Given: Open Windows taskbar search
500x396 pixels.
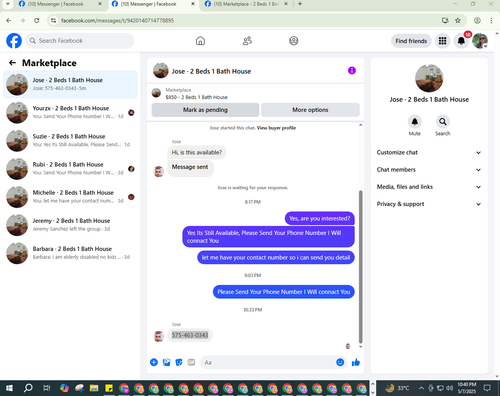Looking at the screenshot, I should [28, 388].
